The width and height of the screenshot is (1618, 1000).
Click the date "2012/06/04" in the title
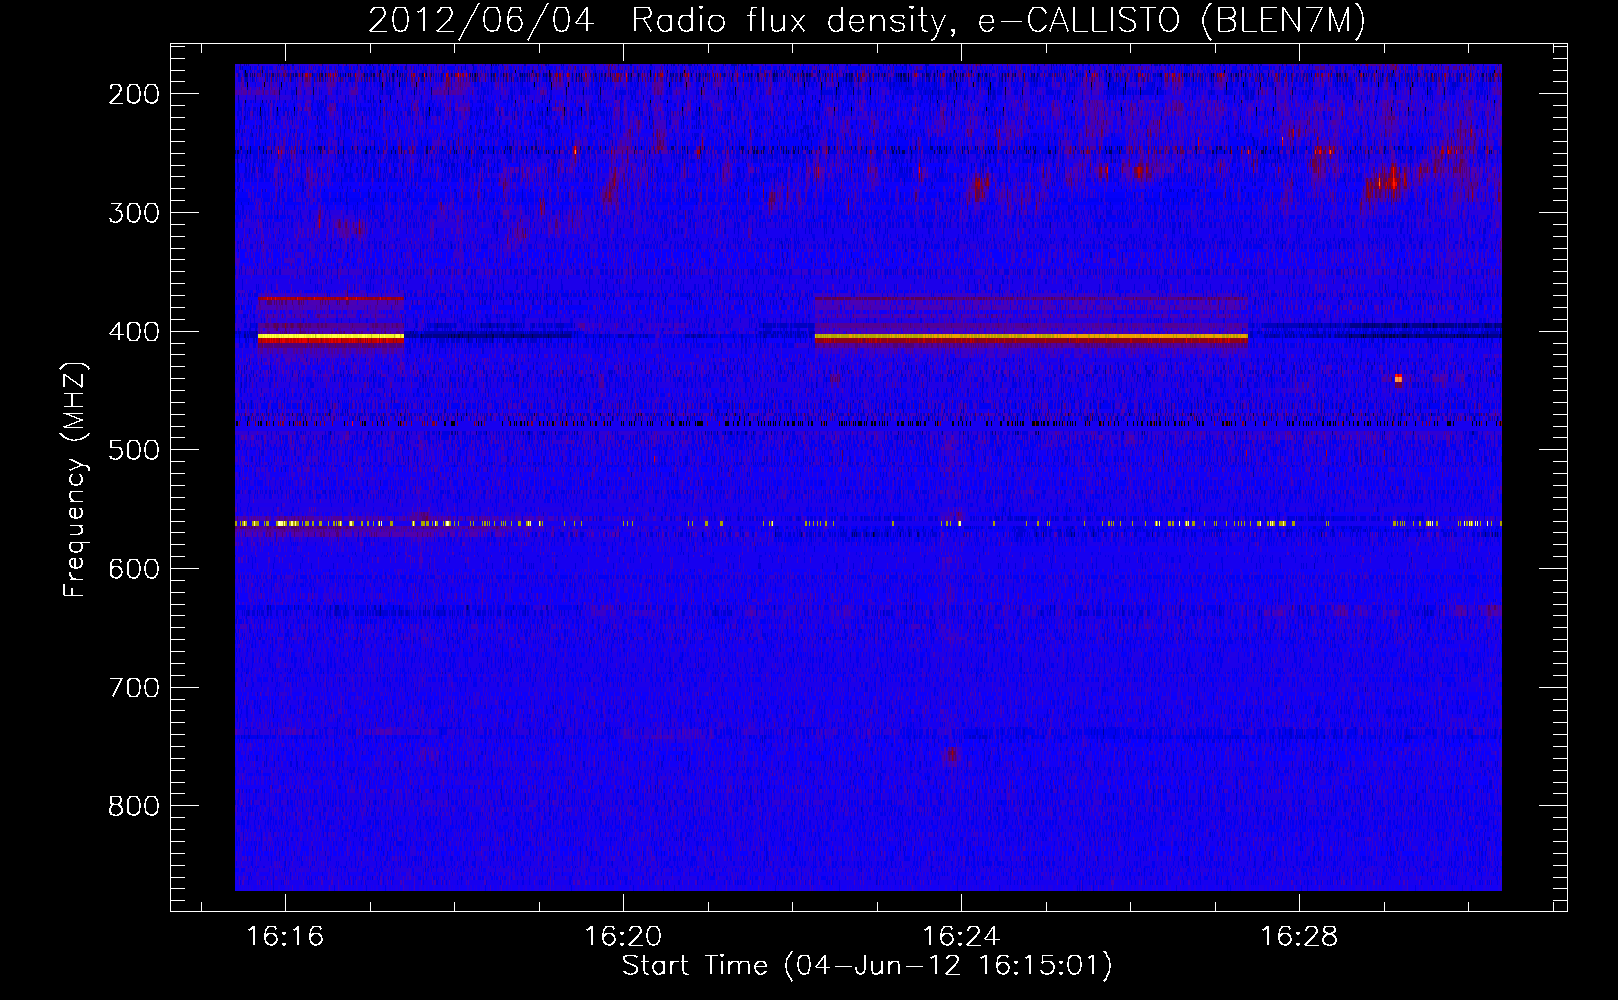coord(481,21)
